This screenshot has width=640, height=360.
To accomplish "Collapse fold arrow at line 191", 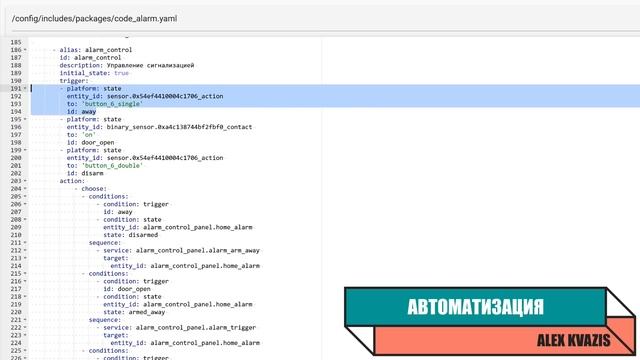I will pos(25,89).
